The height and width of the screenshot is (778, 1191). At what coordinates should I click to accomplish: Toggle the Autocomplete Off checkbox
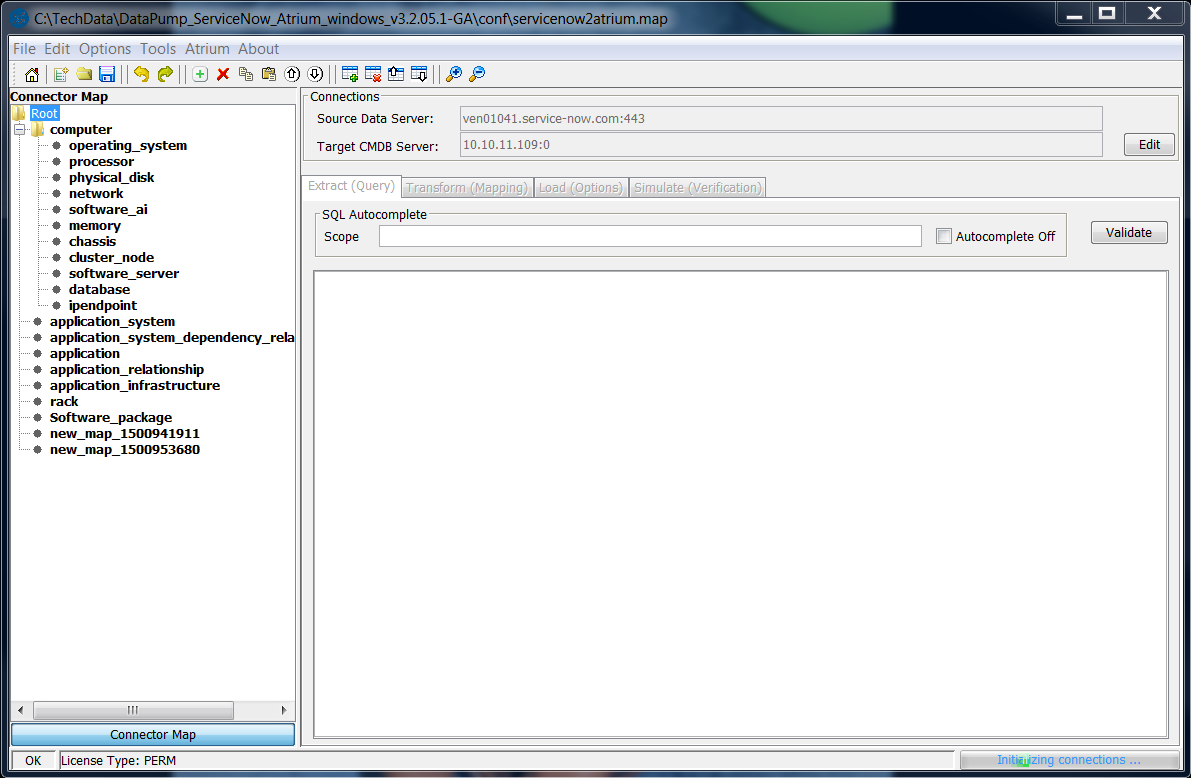(943, 236)
